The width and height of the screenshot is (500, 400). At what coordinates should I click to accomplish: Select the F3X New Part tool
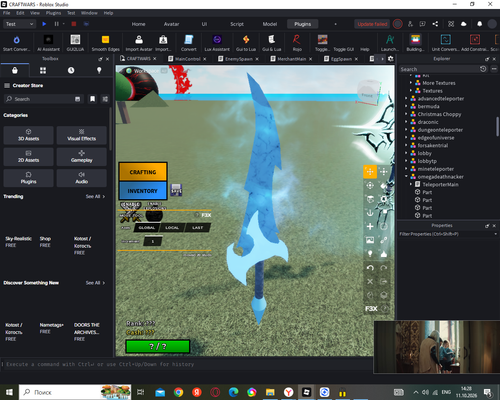[x=370, y=226]
